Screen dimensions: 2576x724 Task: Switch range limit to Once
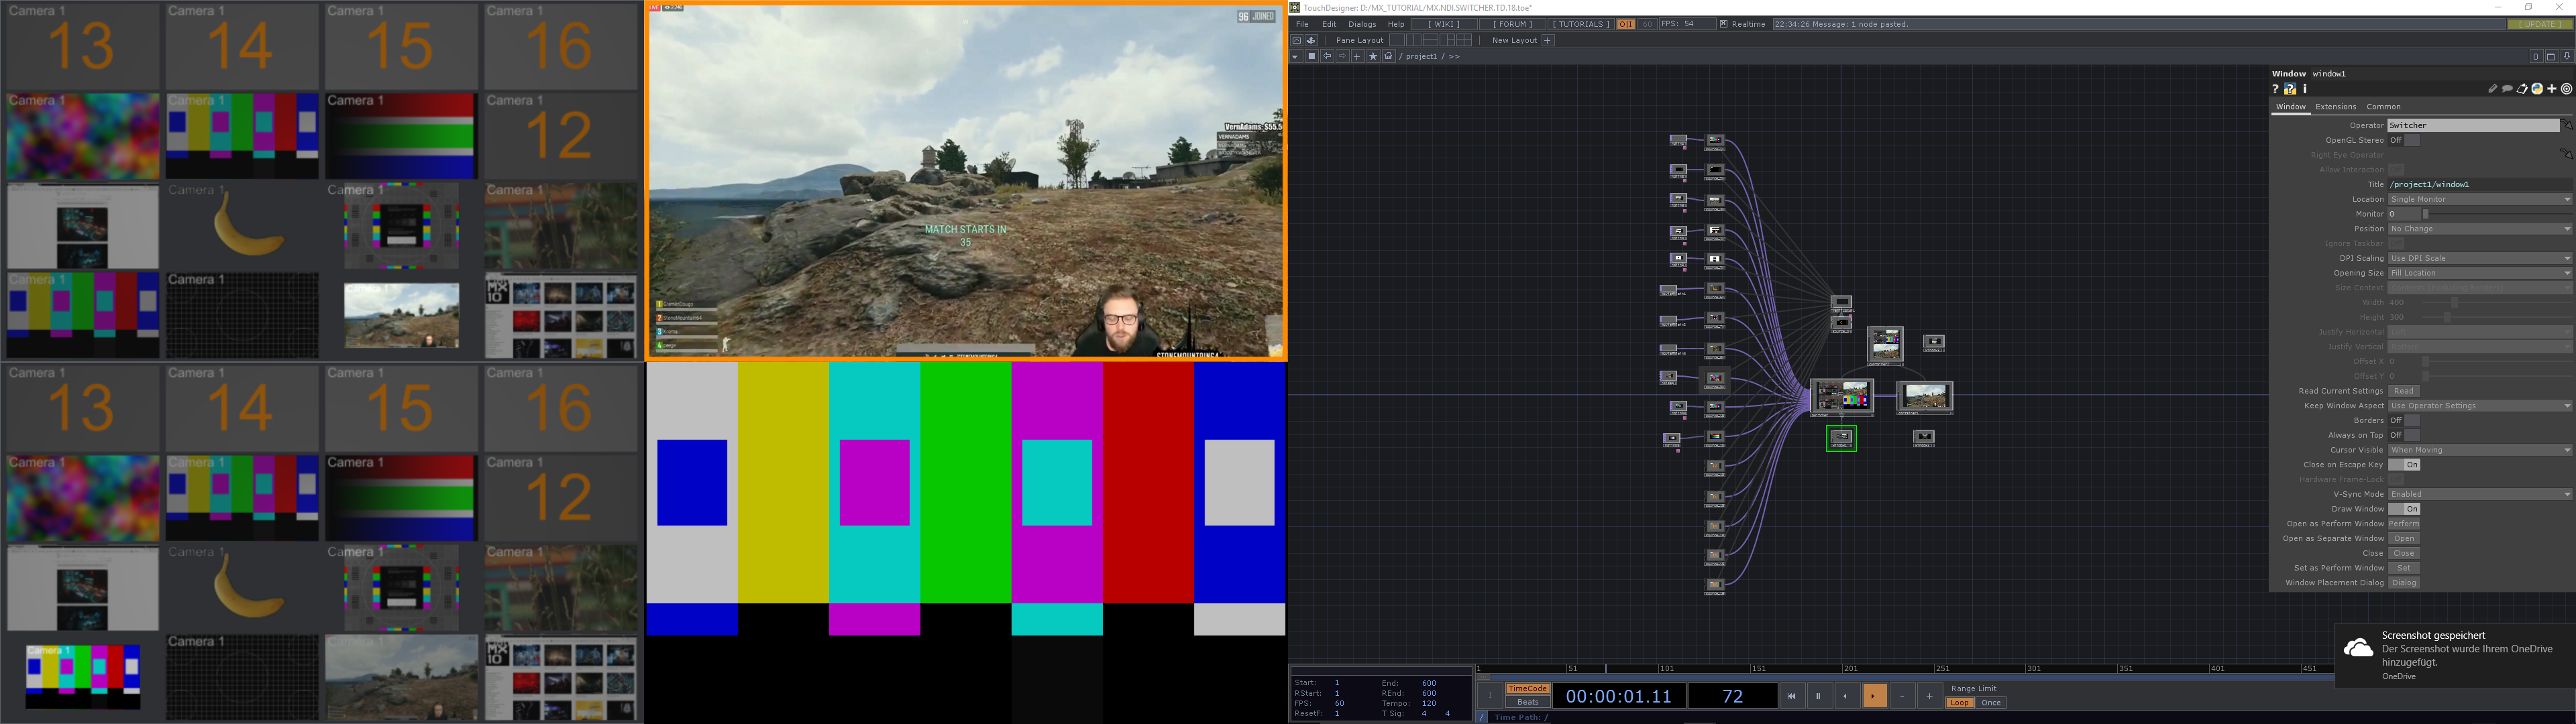[x=1991, y=703]
